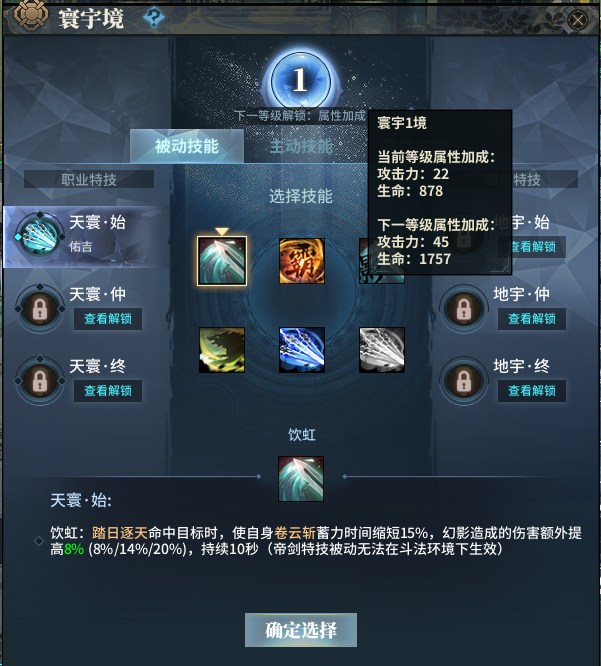Click the blue question mark help icon
The width and height of the screenshot is (601, 666).
(x=153, y=18)
